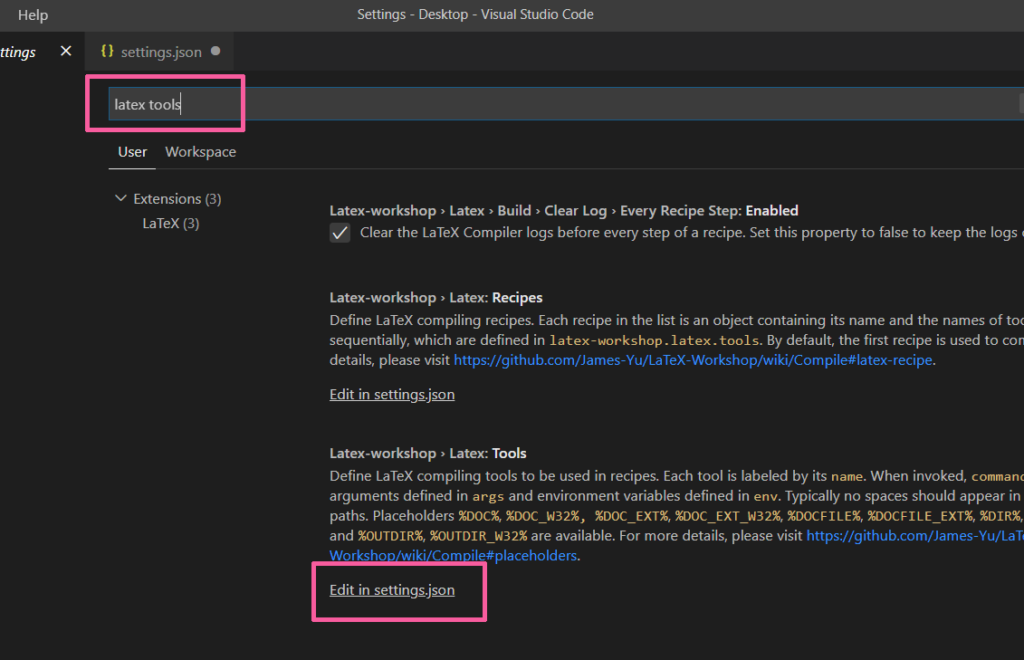
Task: Click Edit in settings.json under Latex: Tools
Action: pos(392,590)
